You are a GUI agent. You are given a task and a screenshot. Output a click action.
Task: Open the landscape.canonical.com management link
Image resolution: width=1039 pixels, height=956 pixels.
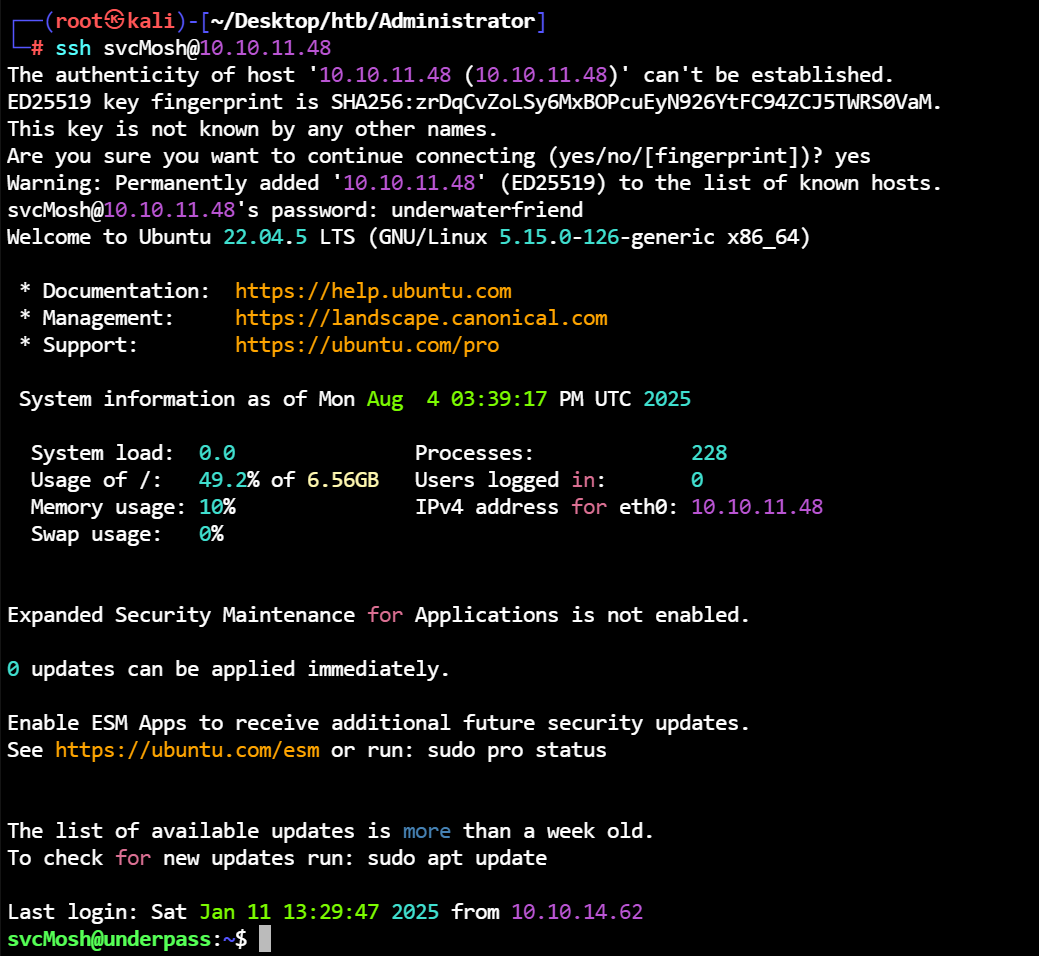point(421,318)
